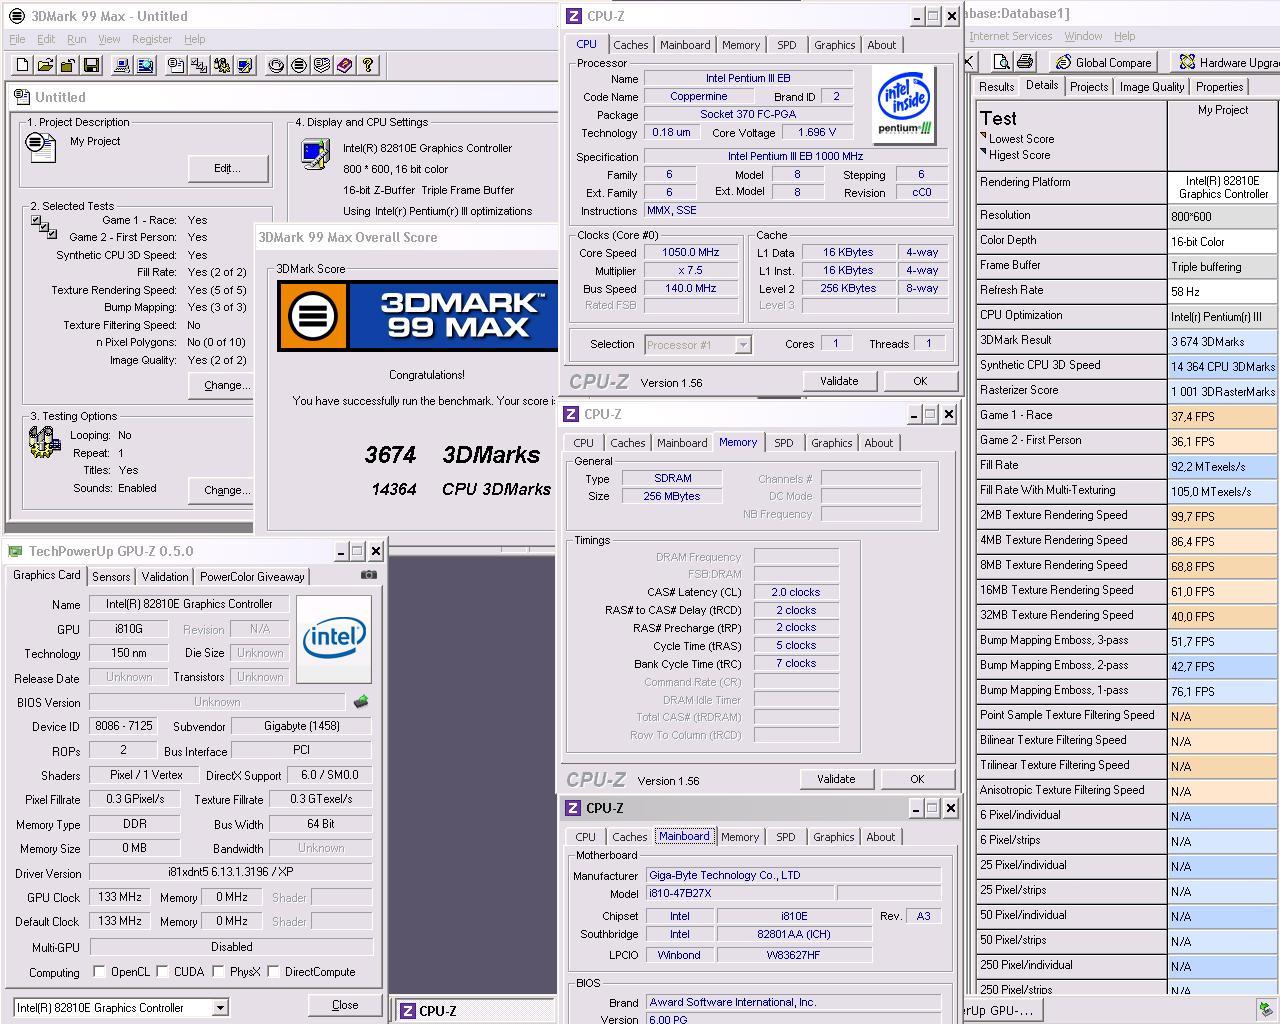This screenshot has width=1280, height=1024.
Task: Click the 3DMark 99 MAX banner image
Action: click(417, 316)
